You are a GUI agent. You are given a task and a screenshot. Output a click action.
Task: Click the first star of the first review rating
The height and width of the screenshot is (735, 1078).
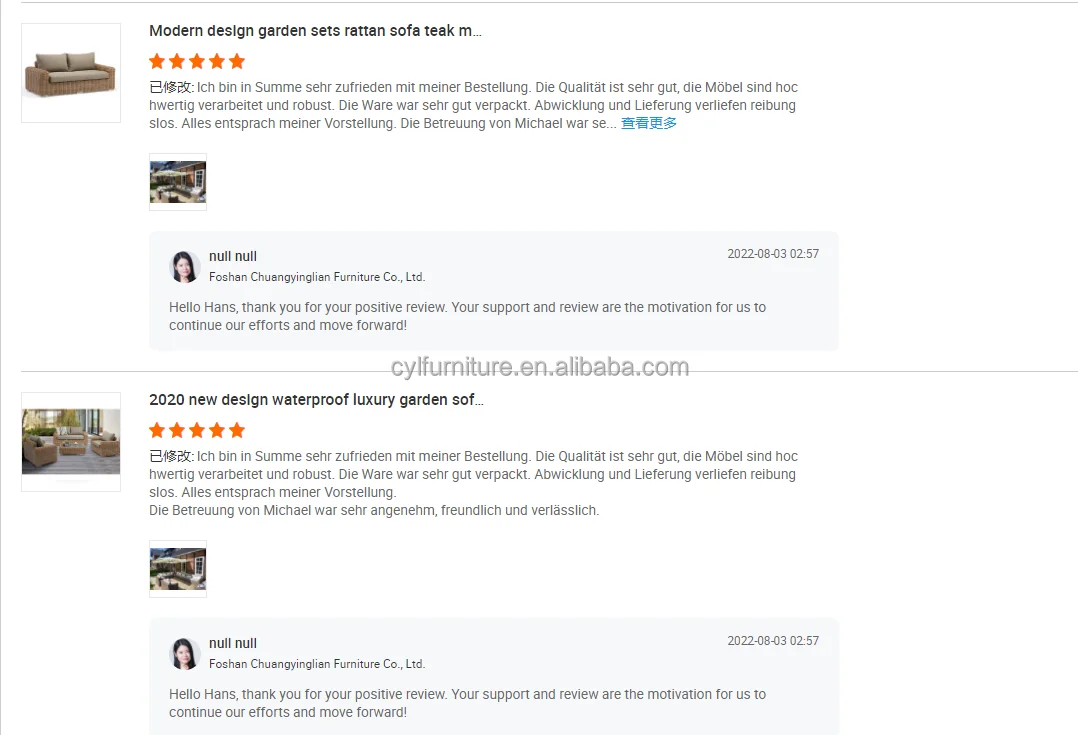[157, 61]
